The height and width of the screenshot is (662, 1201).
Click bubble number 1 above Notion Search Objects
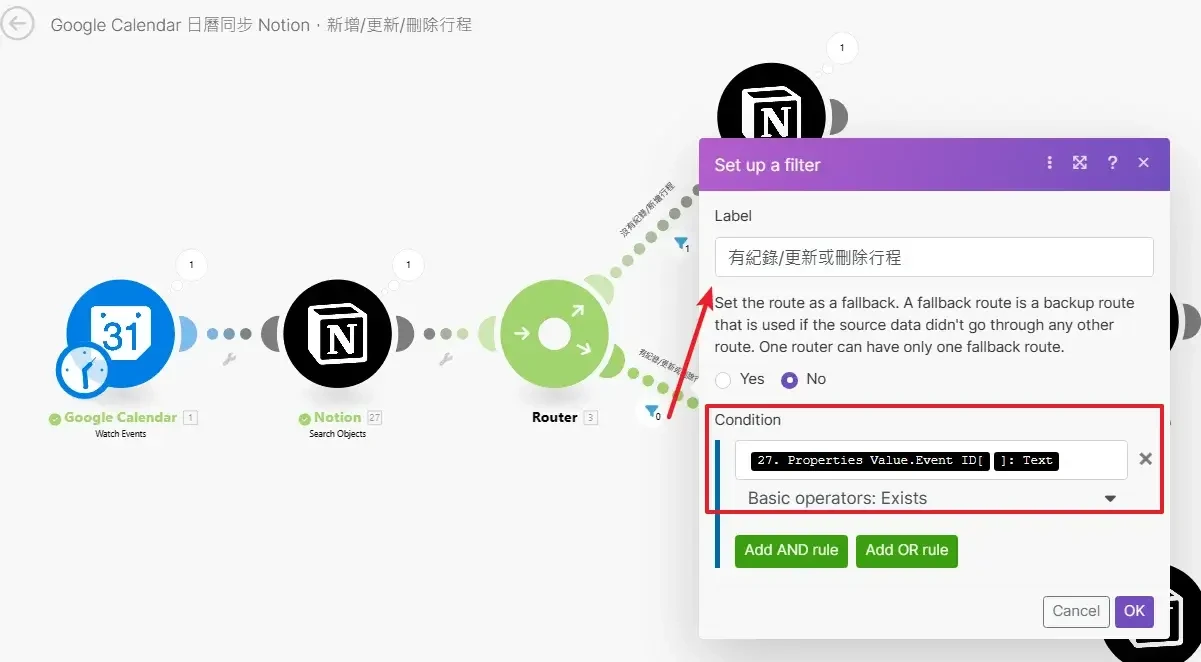(x=408, y=266)
